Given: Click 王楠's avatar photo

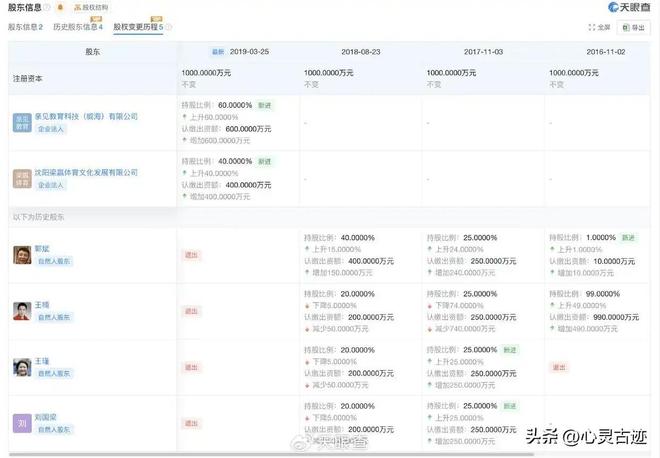Looking at the screenshot, I should click(x=22, y=311).
